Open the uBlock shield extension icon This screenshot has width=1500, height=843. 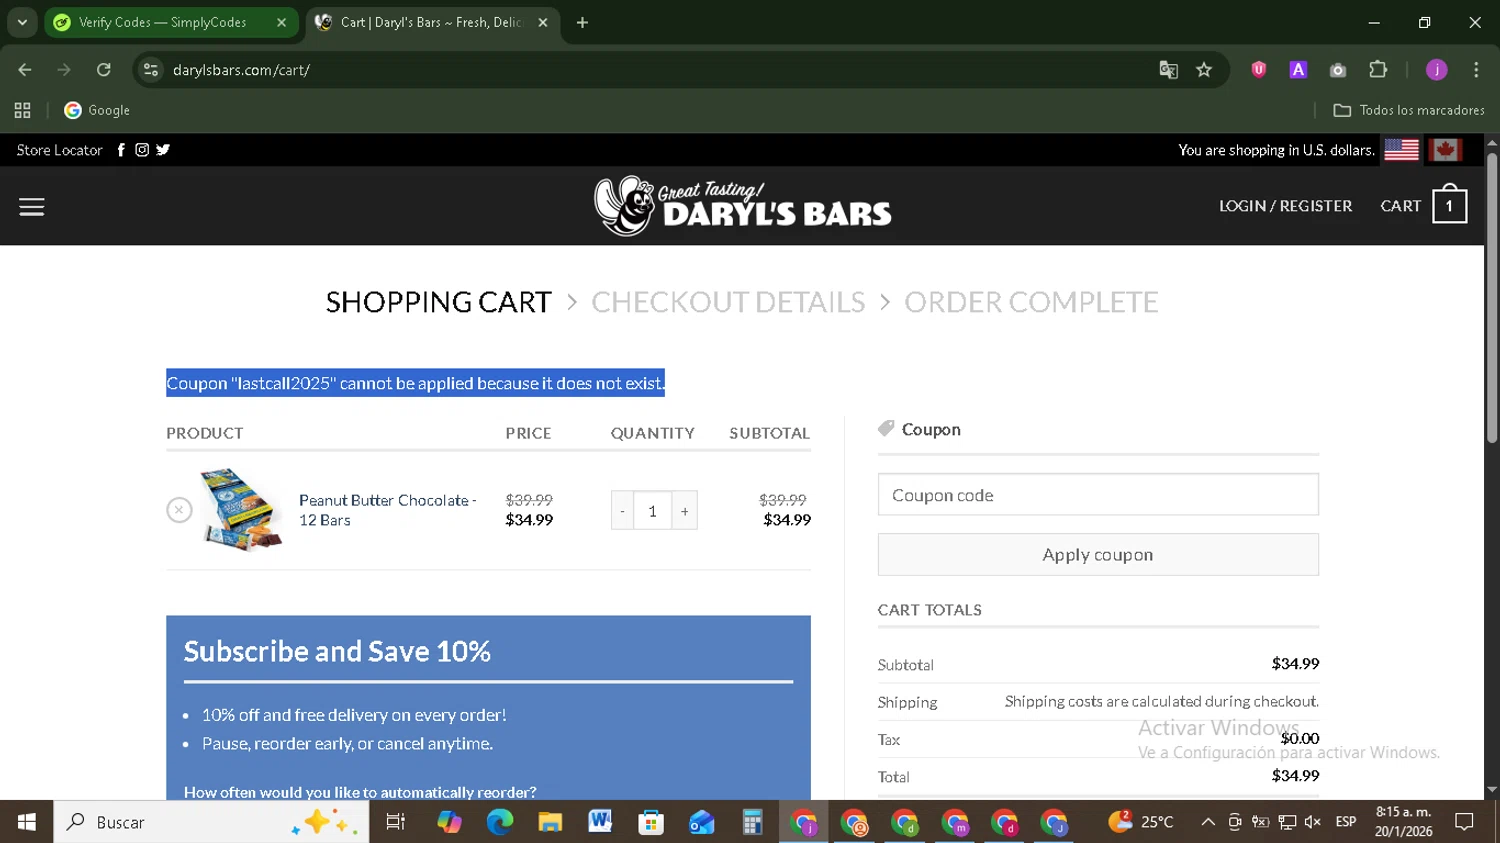click(1258, 70)
